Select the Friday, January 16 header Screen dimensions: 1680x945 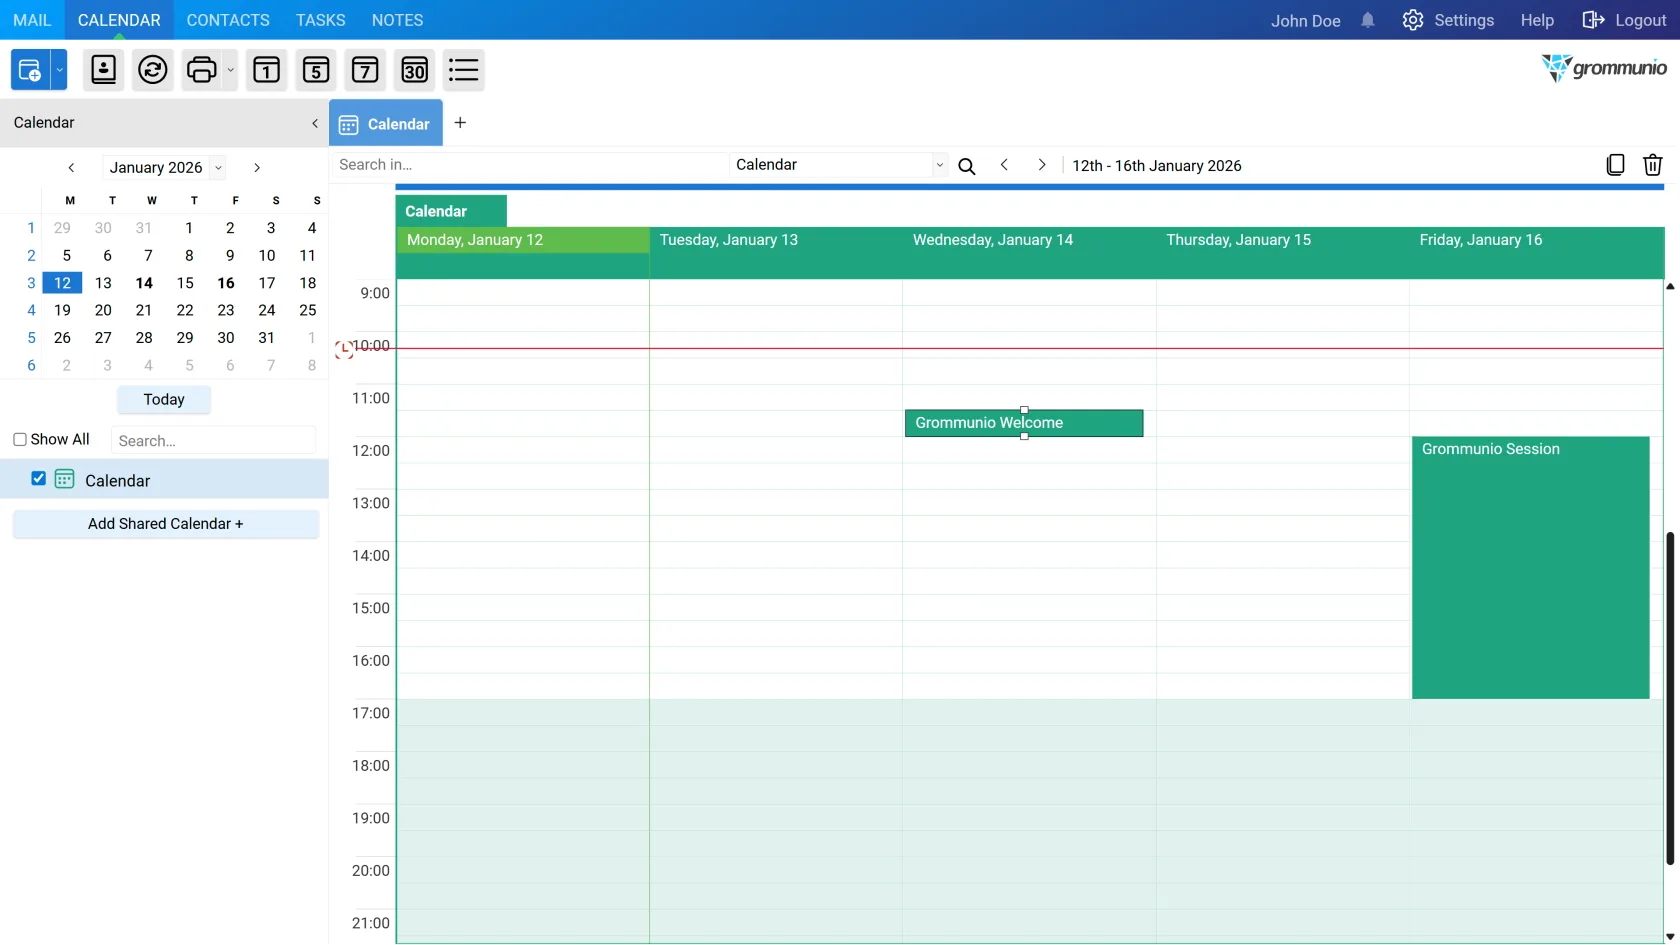1536,240
